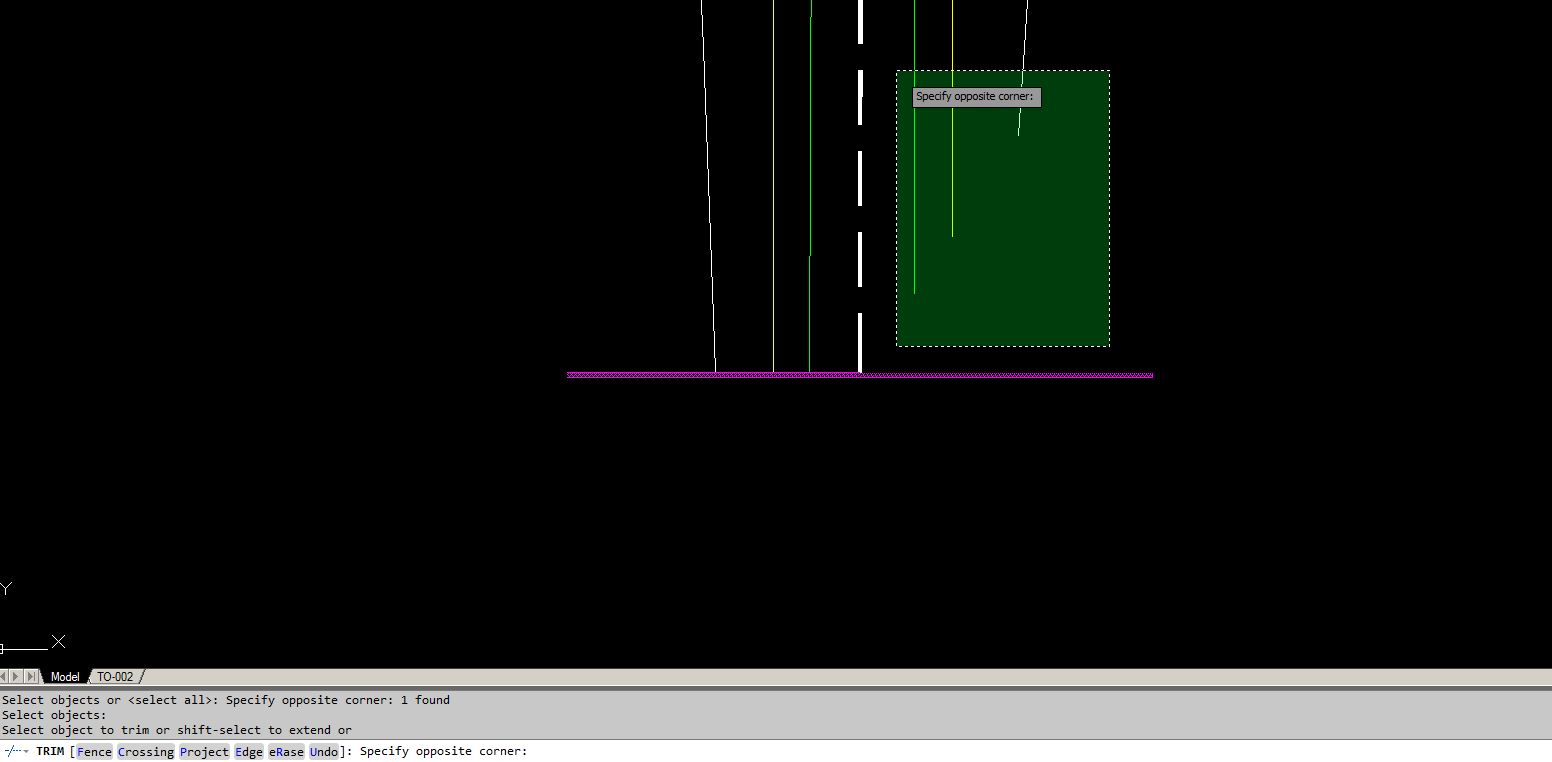Click the Undo option of TRIM
The width and height of the screenshot is (1552, 762).
323,752
